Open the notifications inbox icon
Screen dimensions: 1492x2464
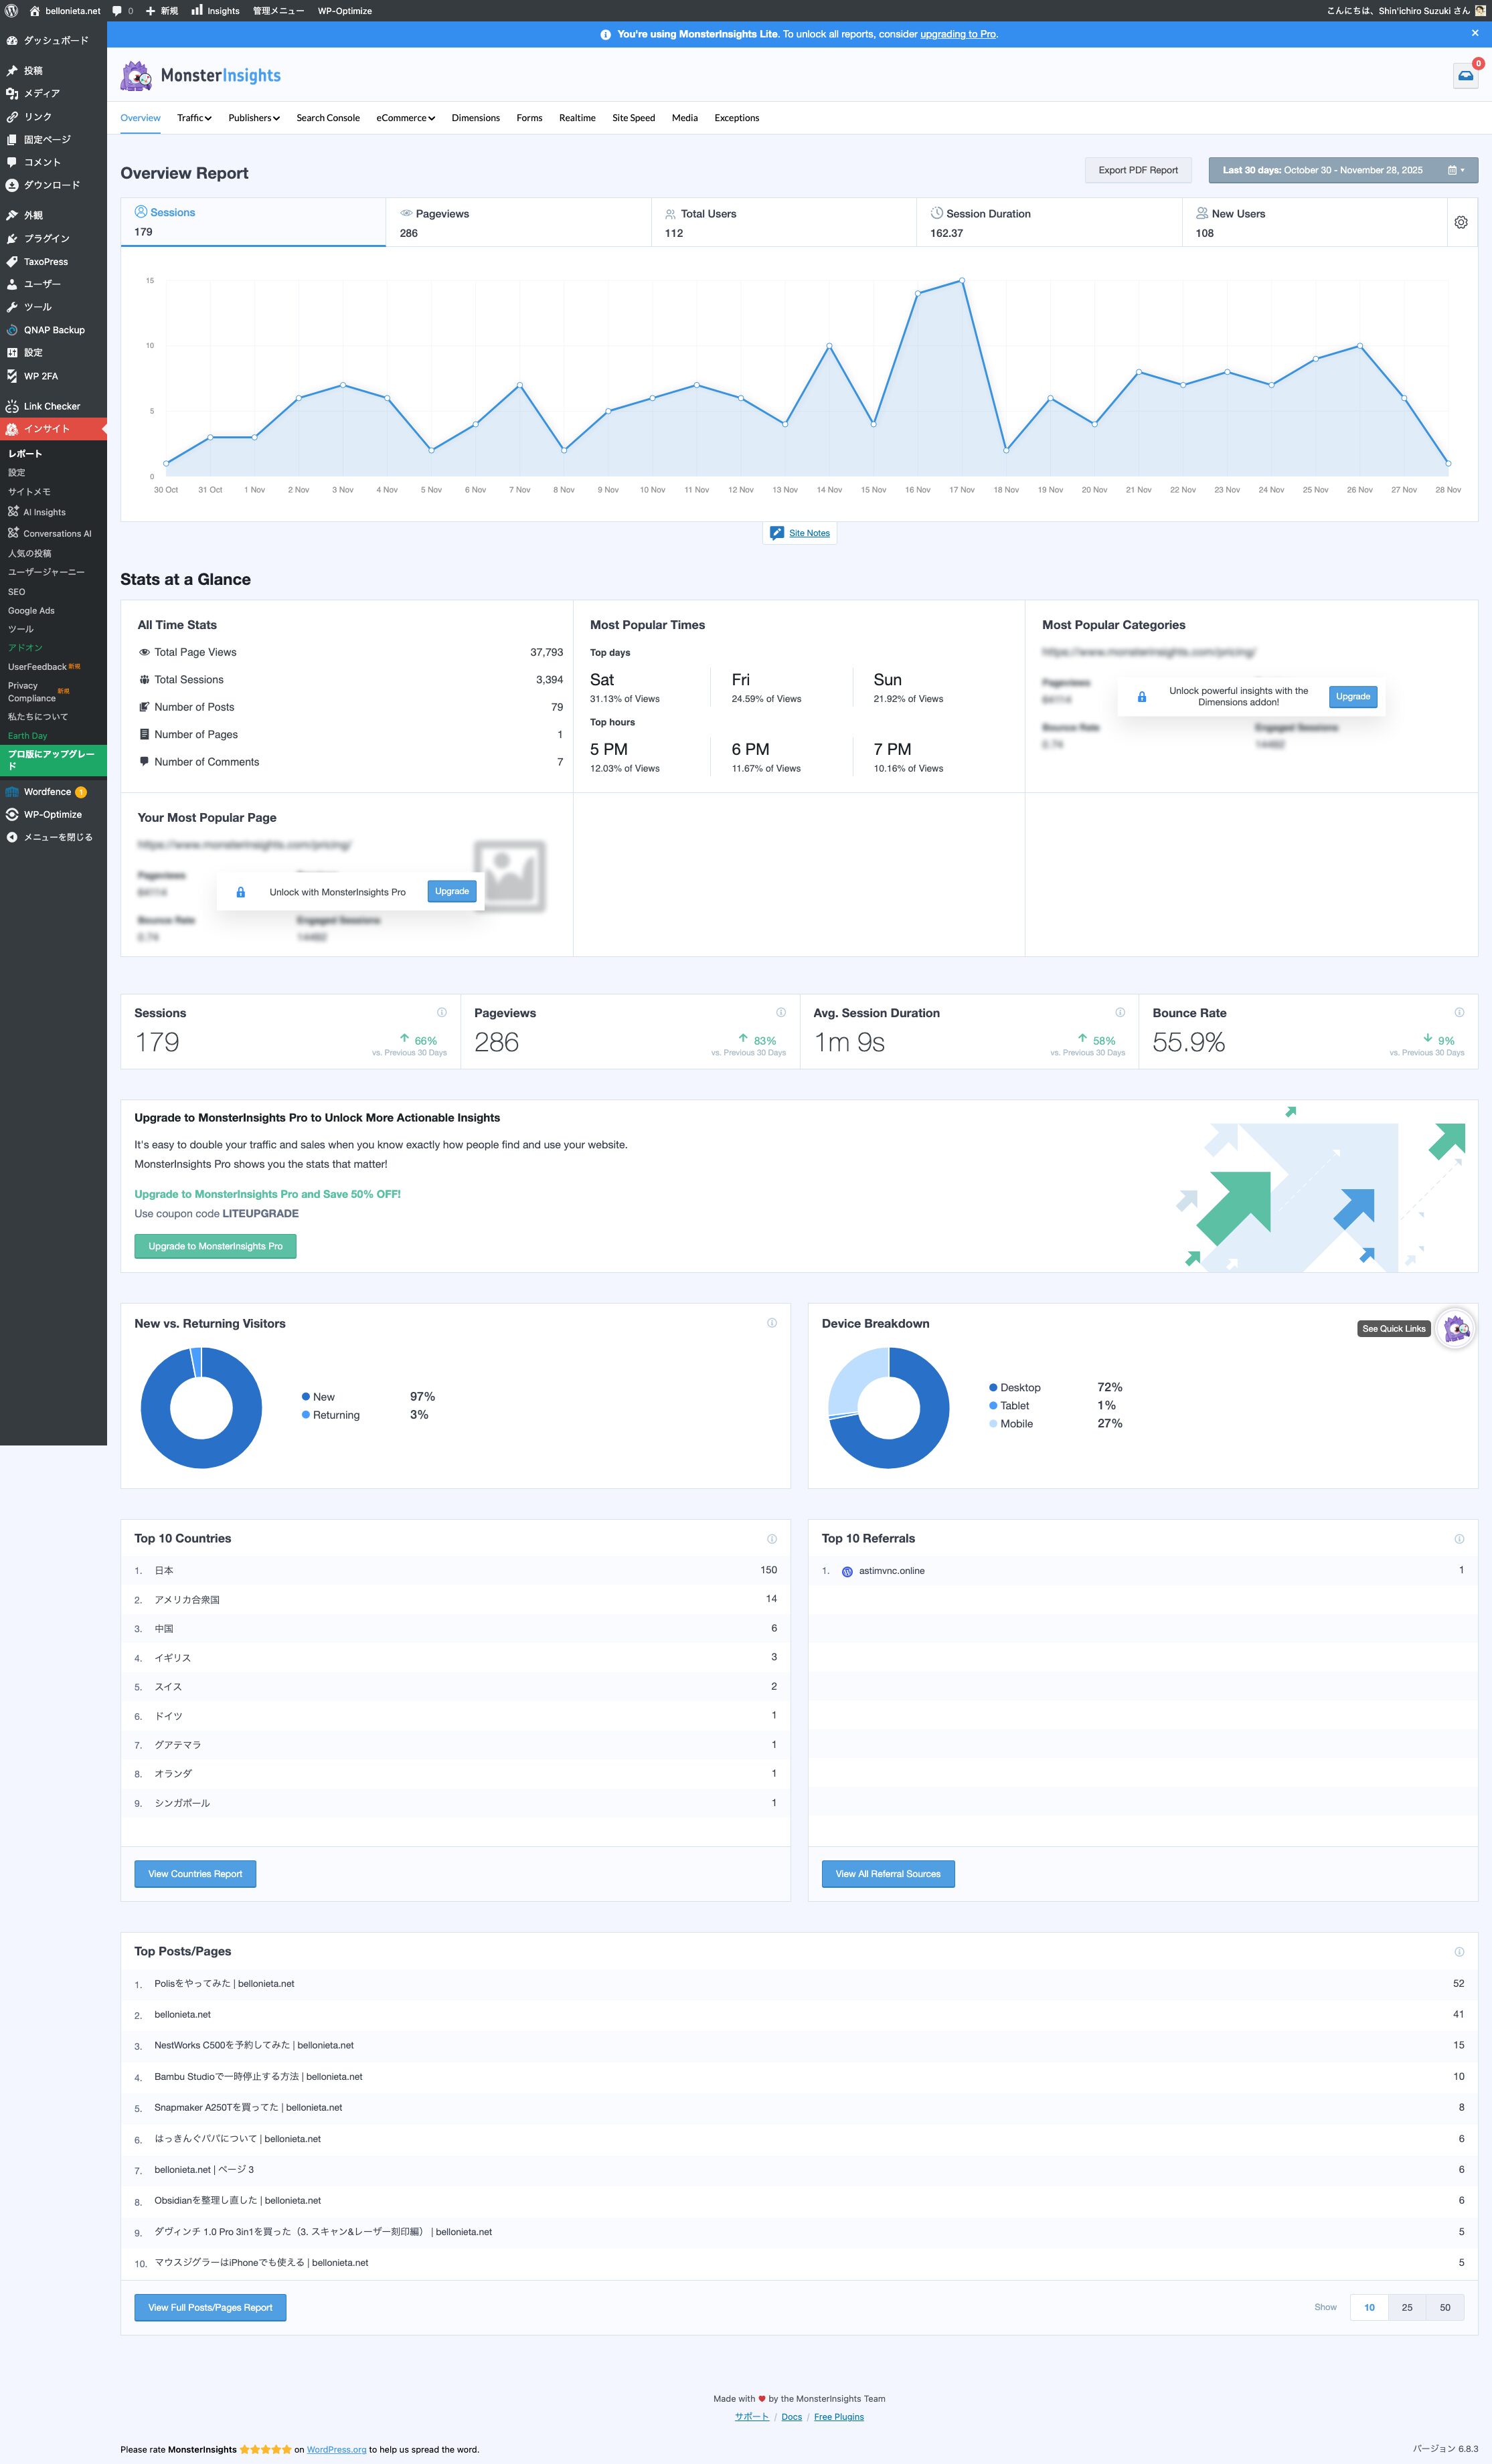pos(1465,76)
